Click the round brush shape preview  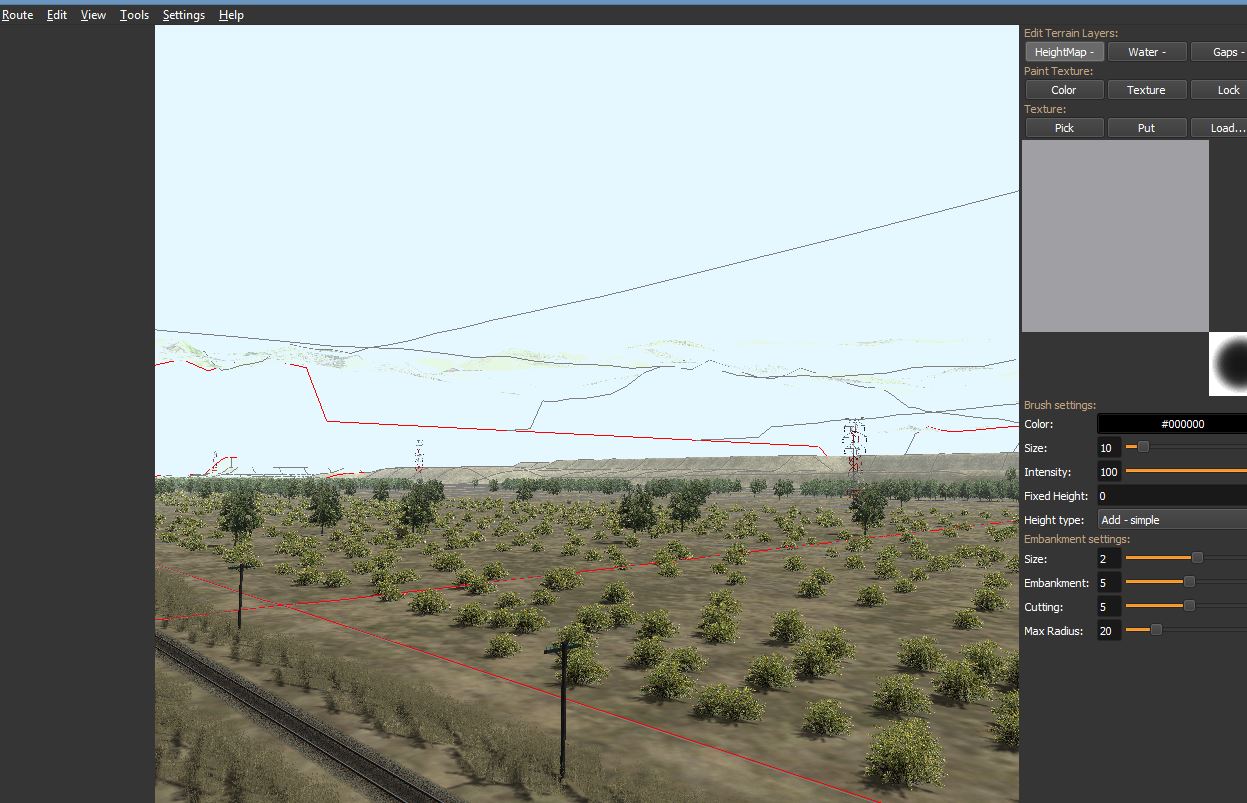[x=1229, y=364]
